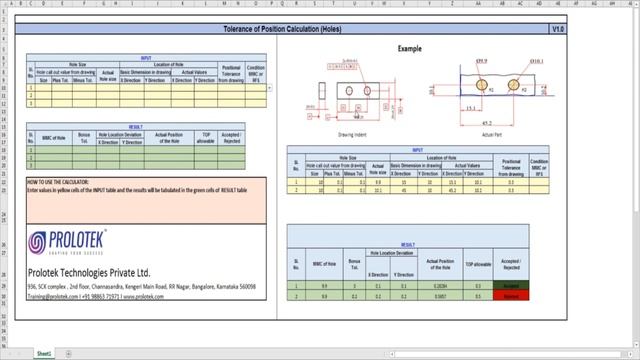This screenshot has width=640, height=360.
Task: Select Actual hole size input cell in row 2
Action: pyautogui.click(x=108, y=96)
